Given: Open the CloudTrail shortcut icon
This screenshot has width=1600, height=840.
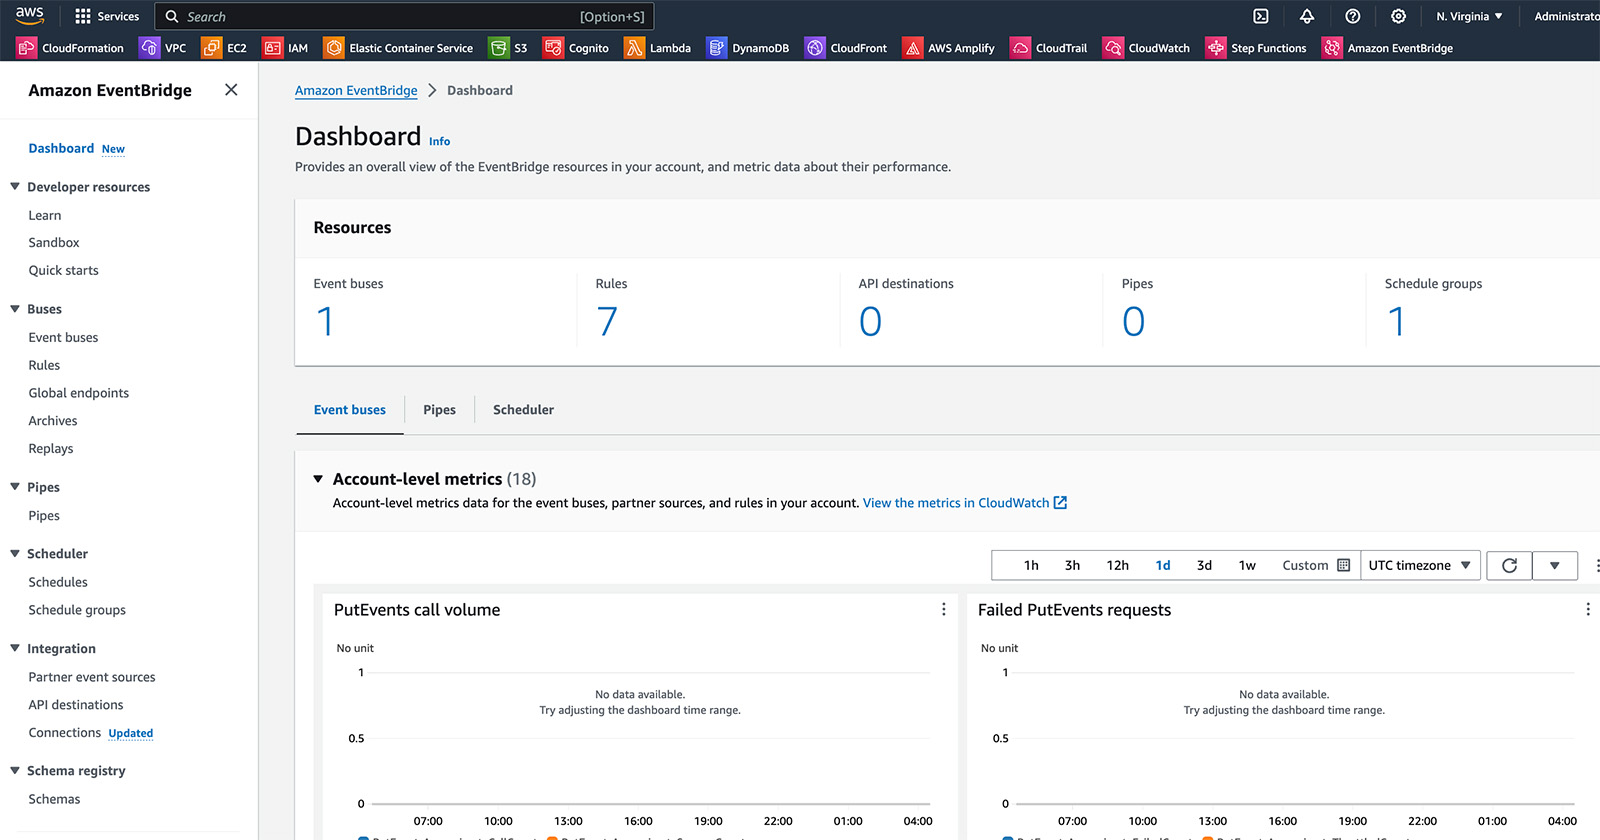Looking at the screenshot, I should (1020, 47).
